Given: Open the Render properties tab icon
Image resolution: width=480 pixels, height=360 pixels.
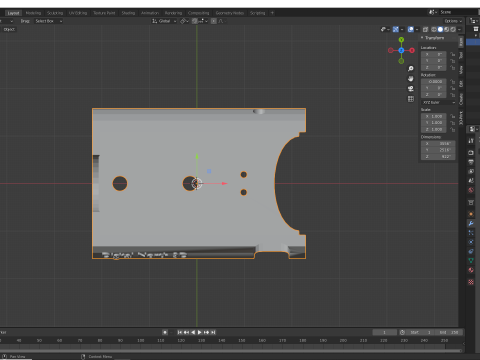Looking at the screenshot, I should (471, 153).
